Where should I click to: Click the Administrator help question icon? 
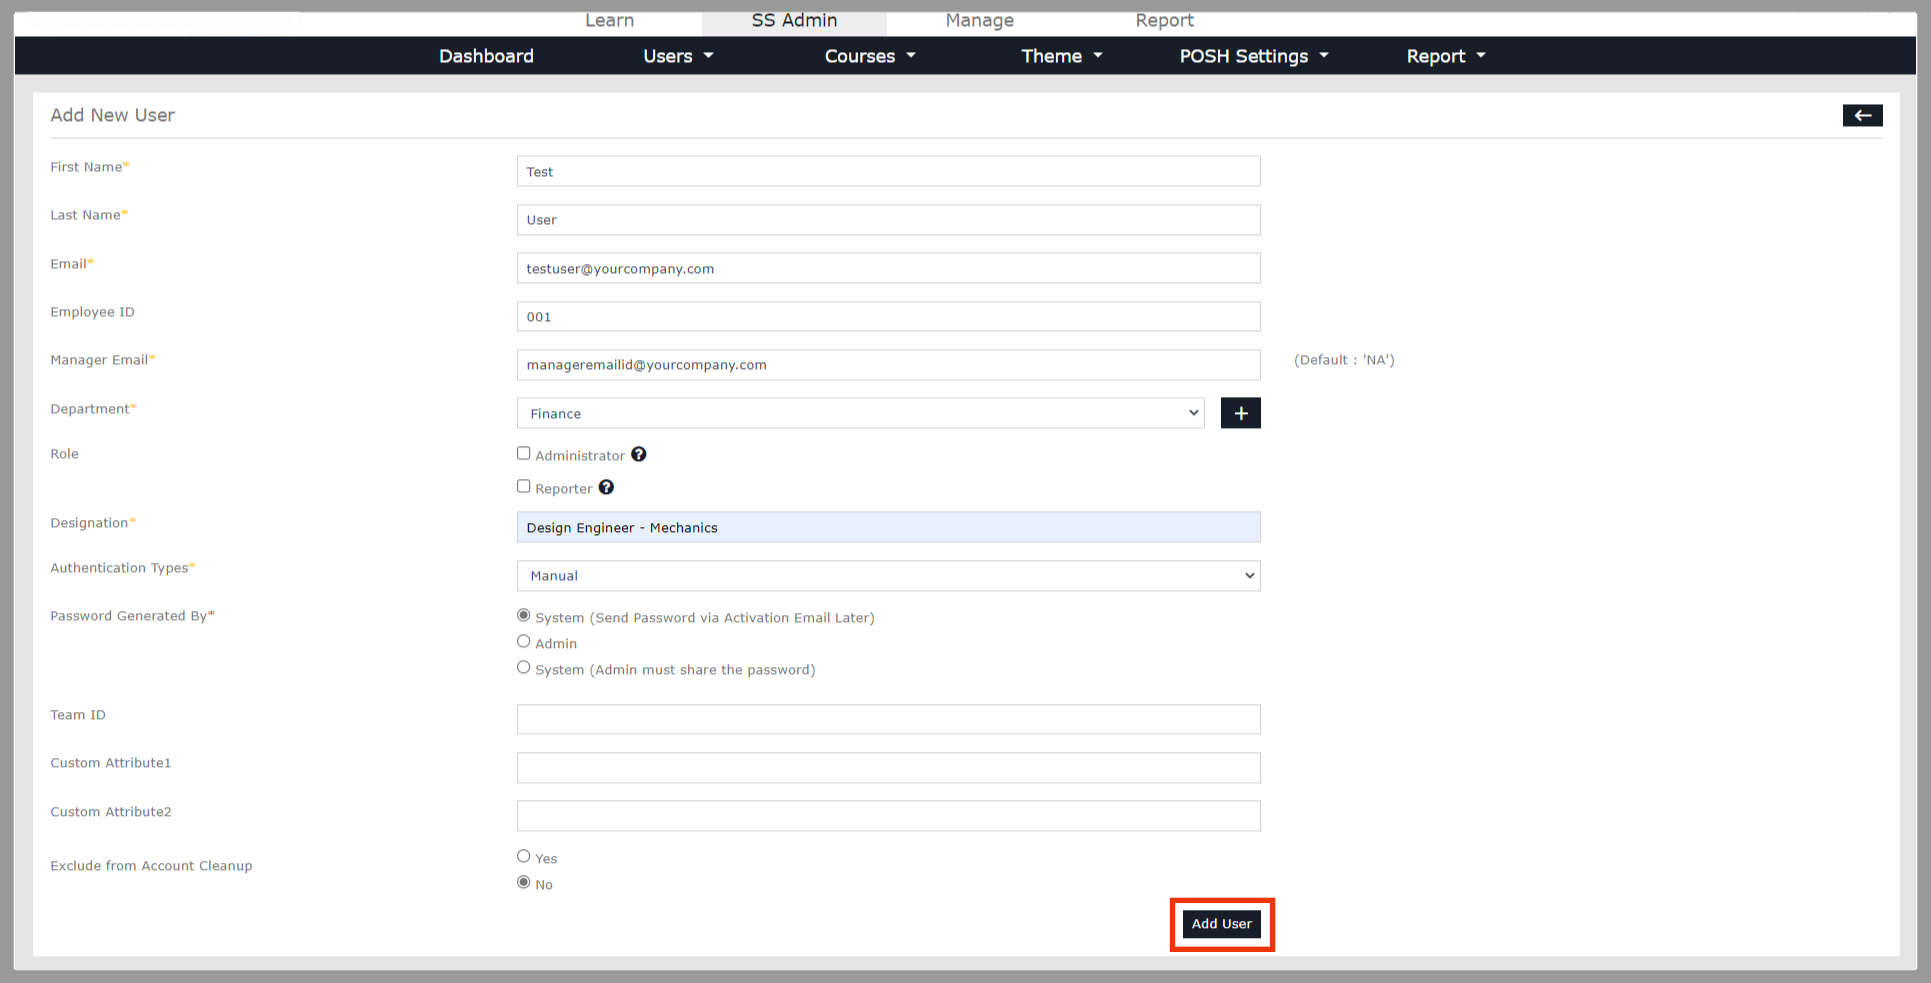(x=639, y=455)
